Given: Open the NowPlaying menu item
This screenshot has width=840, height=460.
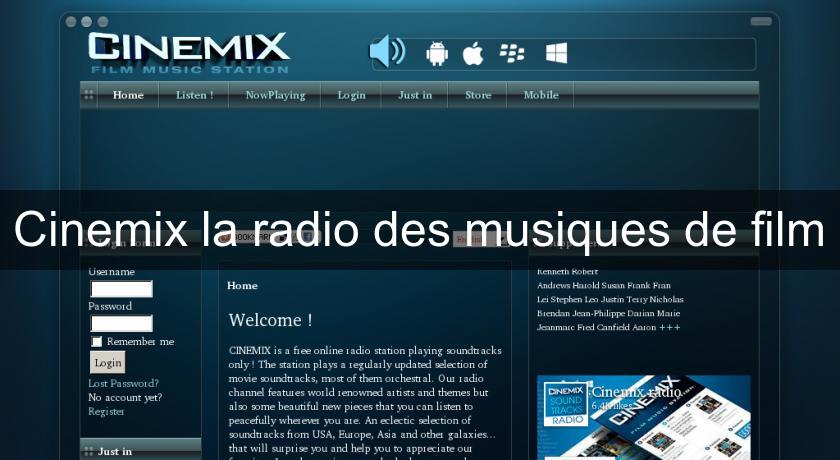Looking at the screenshot, I should (x=275, y=95).
